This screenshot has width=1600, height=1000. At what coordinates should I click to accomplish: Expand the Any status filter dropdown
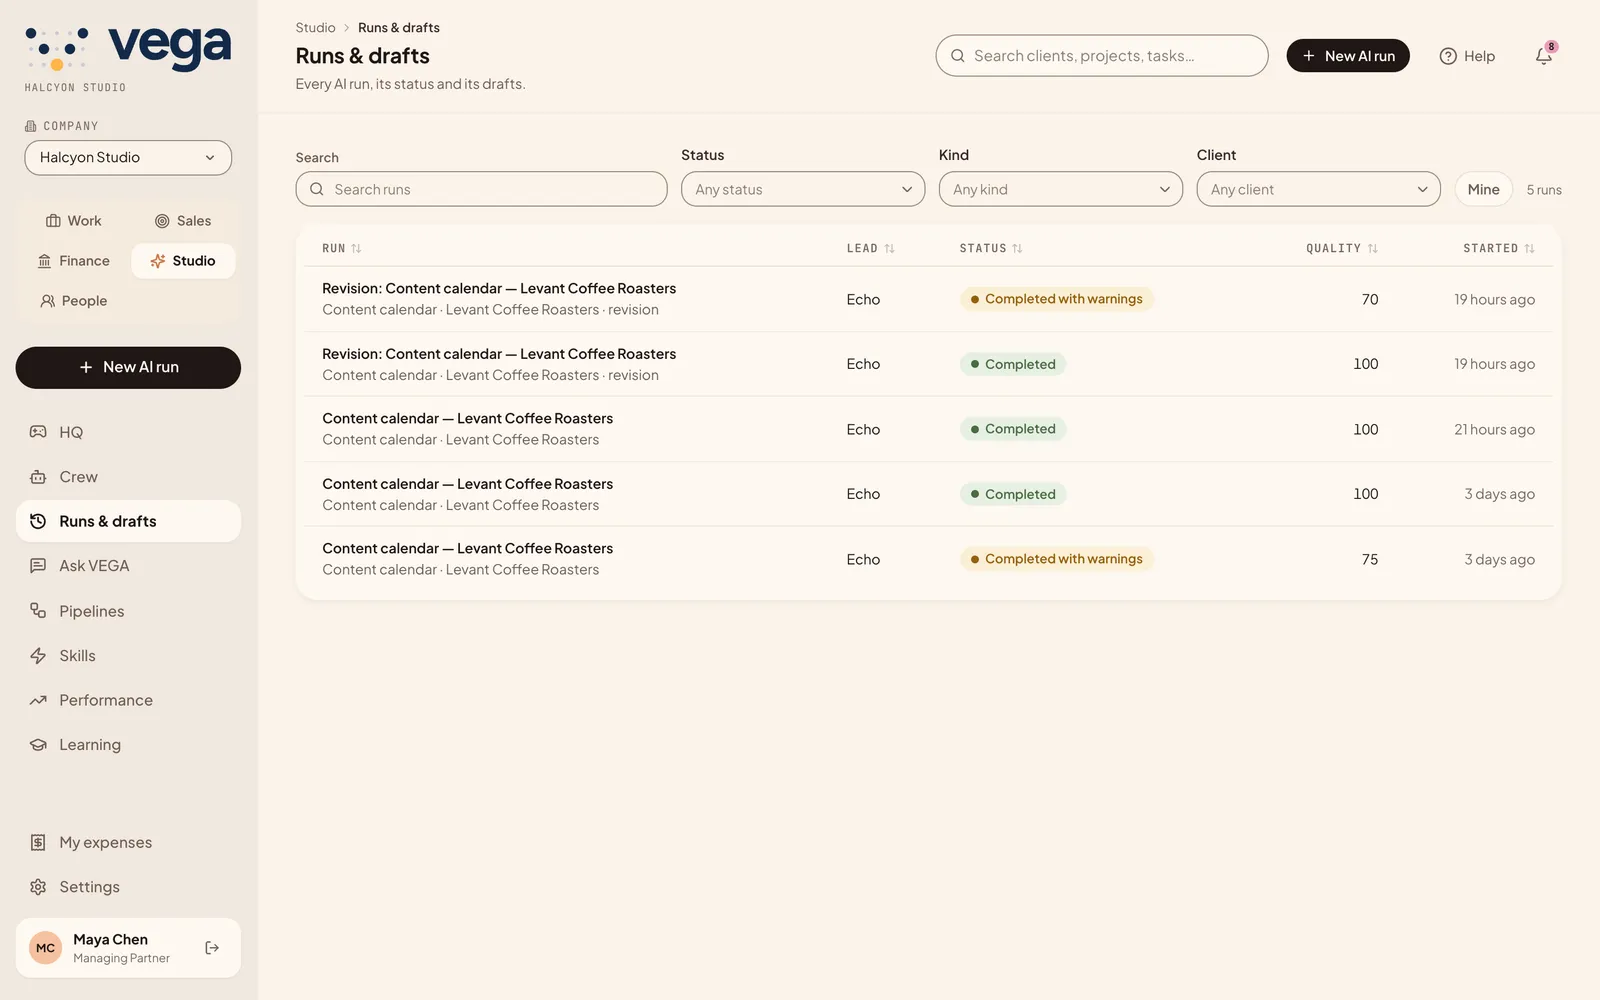click(x=803, y=189)
